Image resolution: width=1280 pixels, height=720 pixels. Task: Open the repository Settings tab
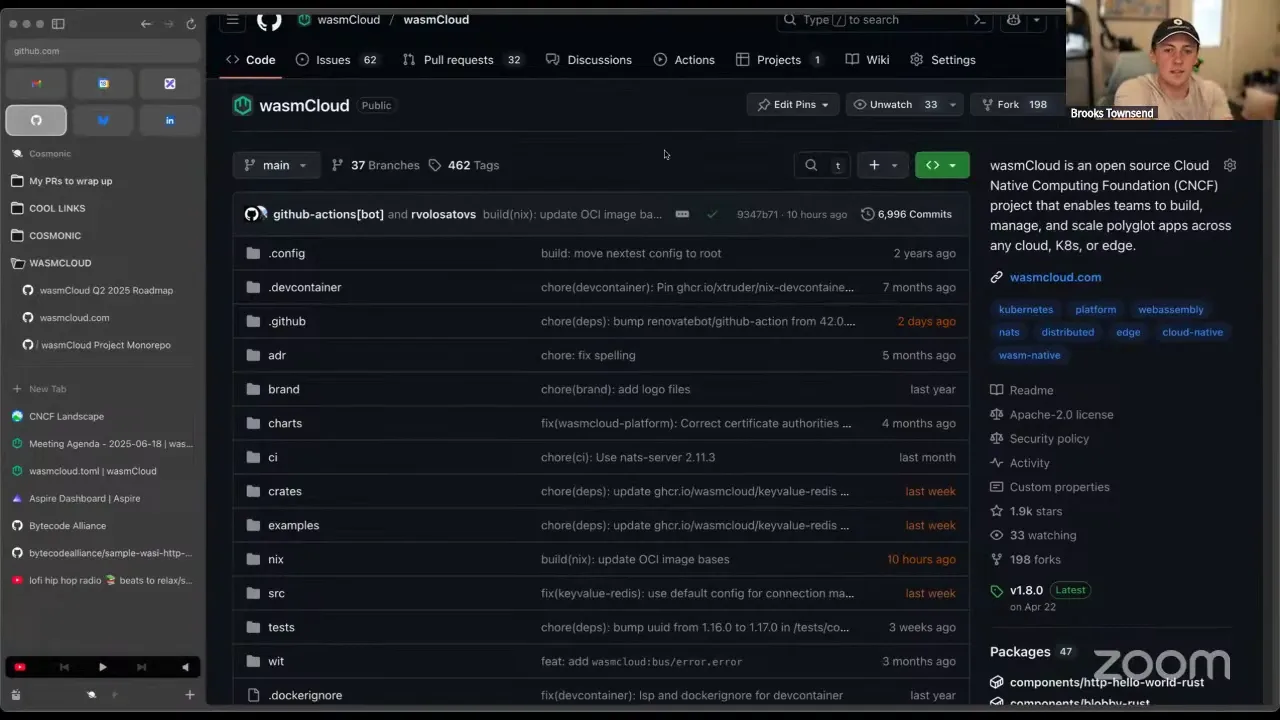point(943,60)
